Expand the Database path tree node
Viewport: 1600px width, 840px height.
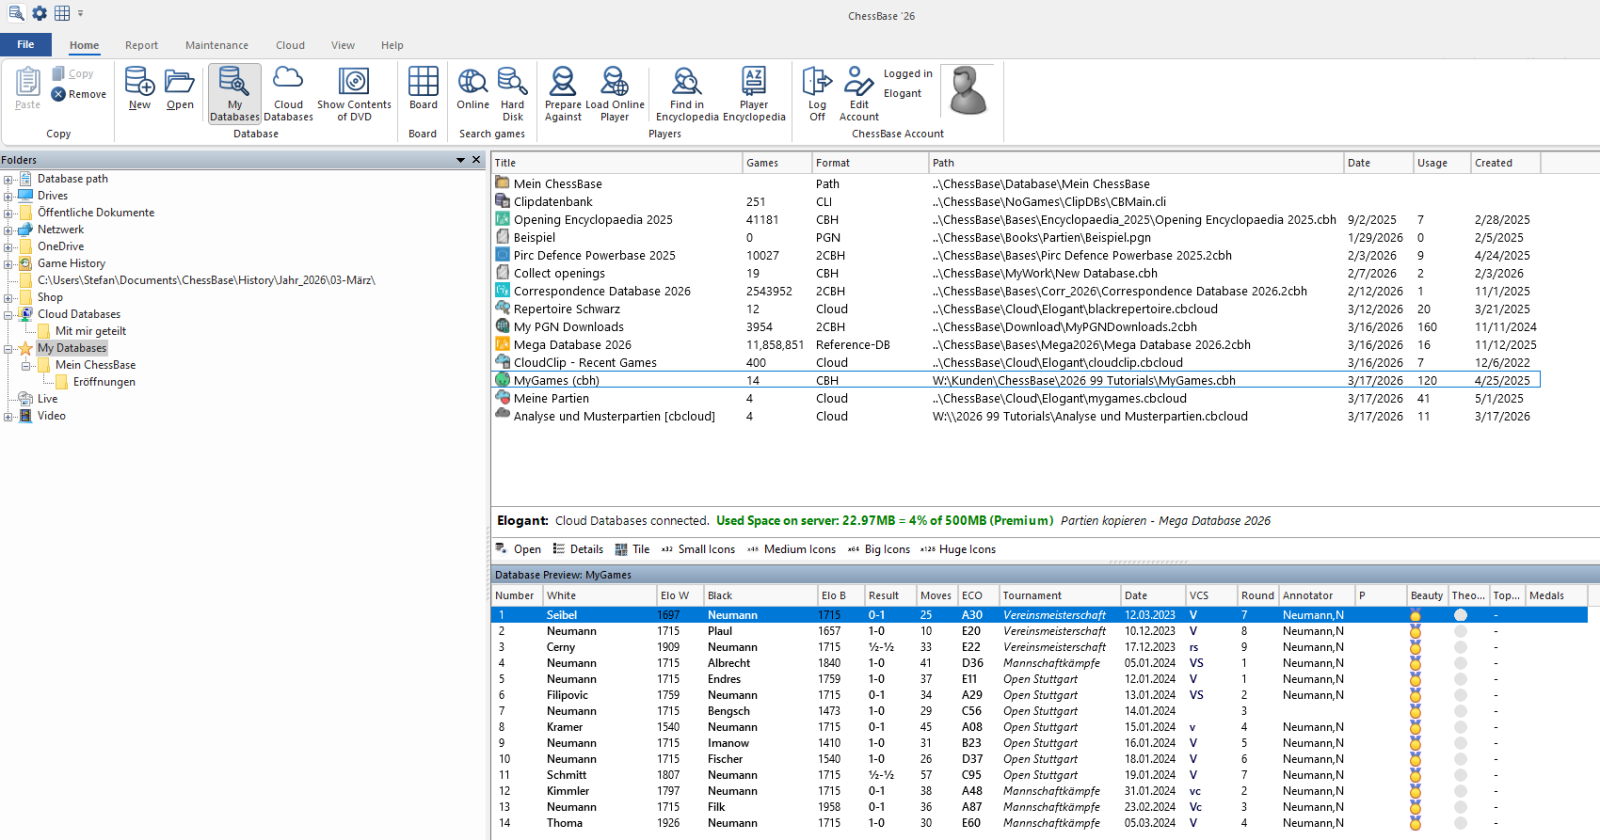pos(8,180)
